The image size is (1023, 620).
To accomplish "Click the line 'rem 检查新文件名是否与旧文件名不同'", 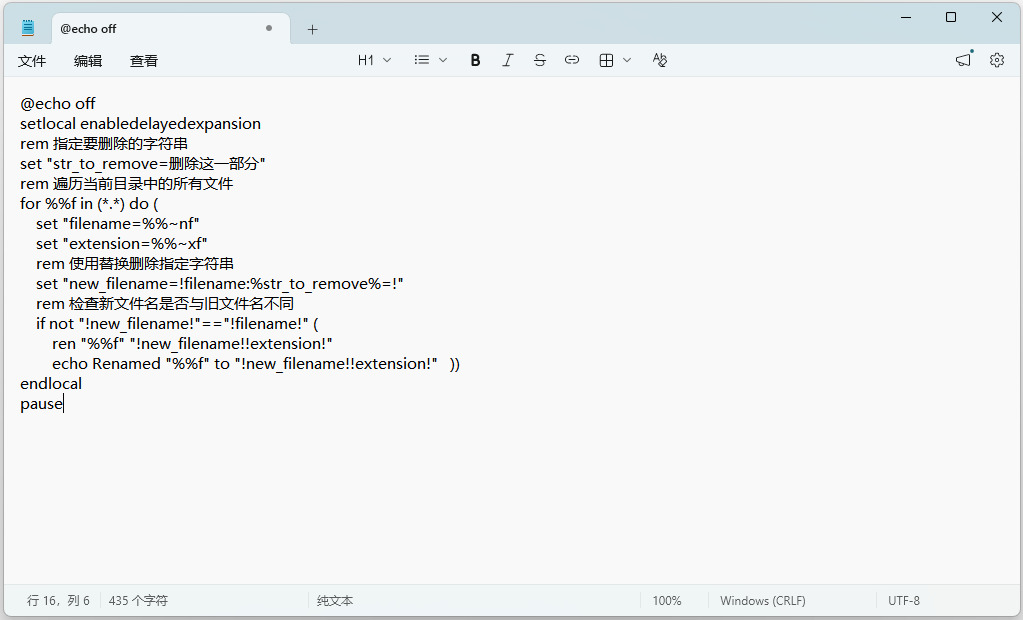I will coord(164,303).
